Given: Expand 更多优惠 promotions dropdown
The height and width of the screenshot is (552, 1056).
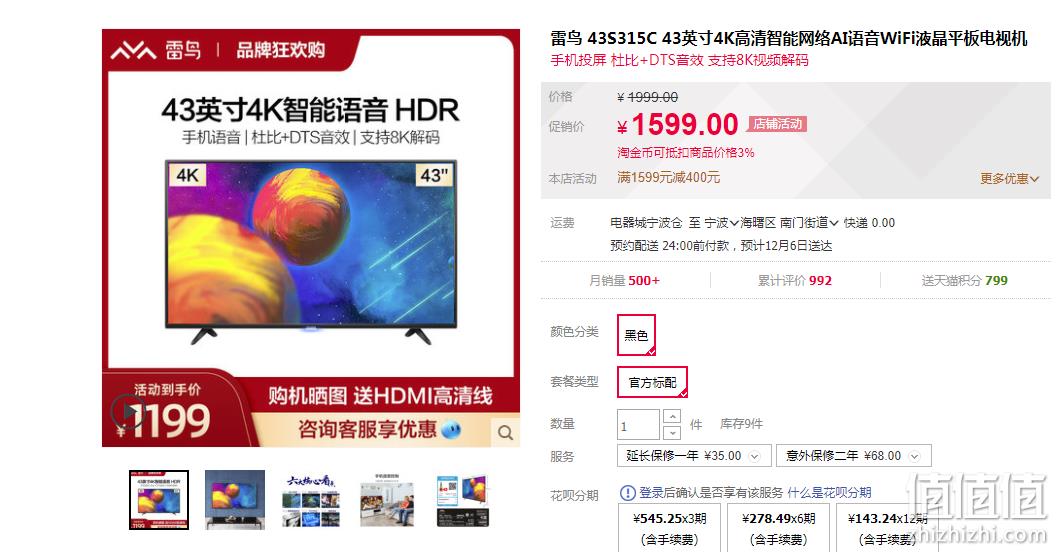Looking at the screenshot, I should pyautogui.click(x=1009, y=178).
